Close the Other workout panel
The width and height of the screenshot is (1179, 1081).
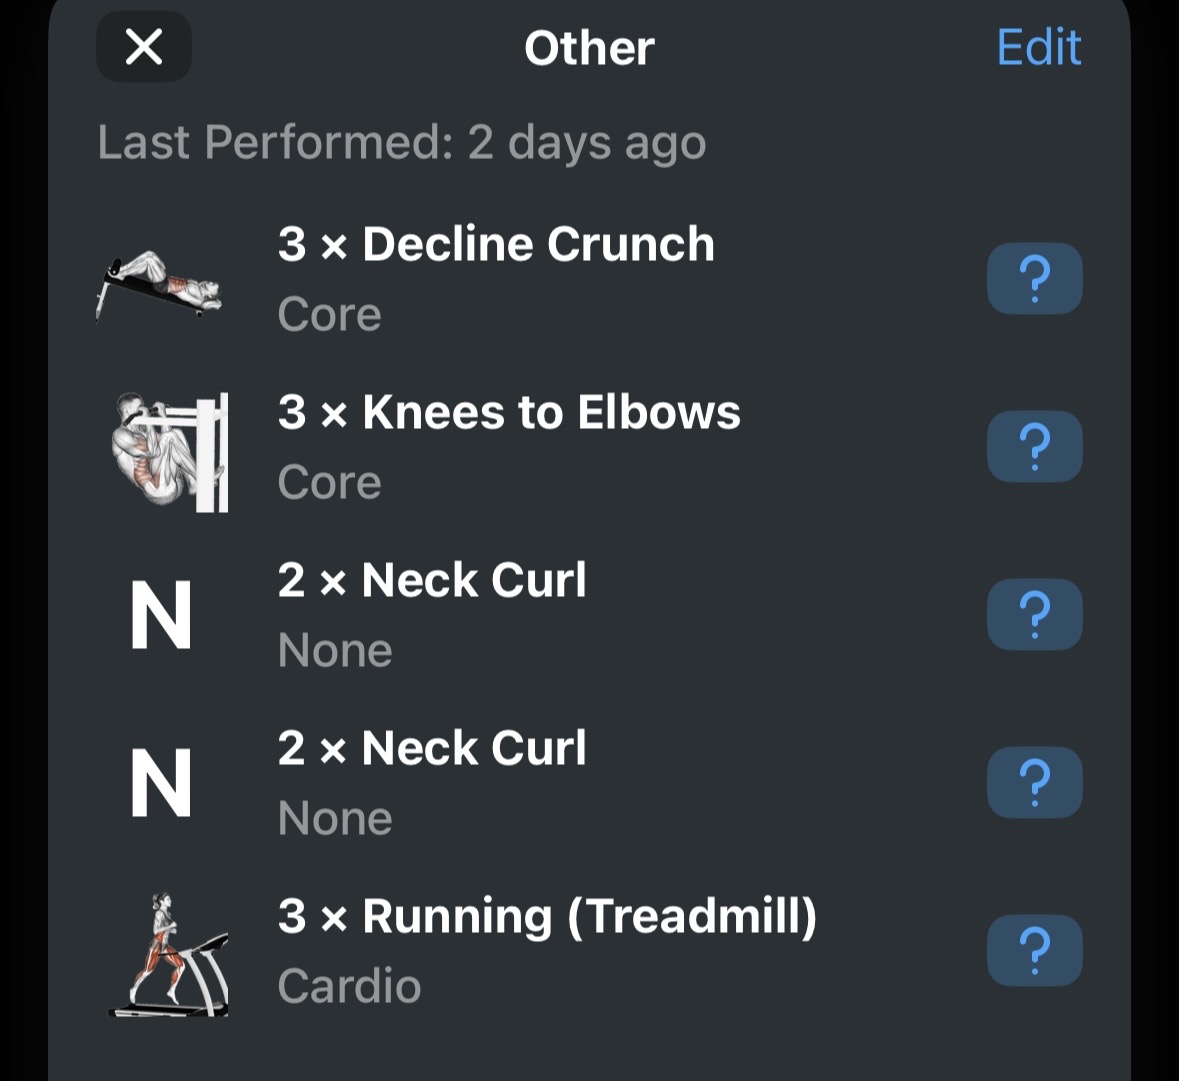coord(144,47)
